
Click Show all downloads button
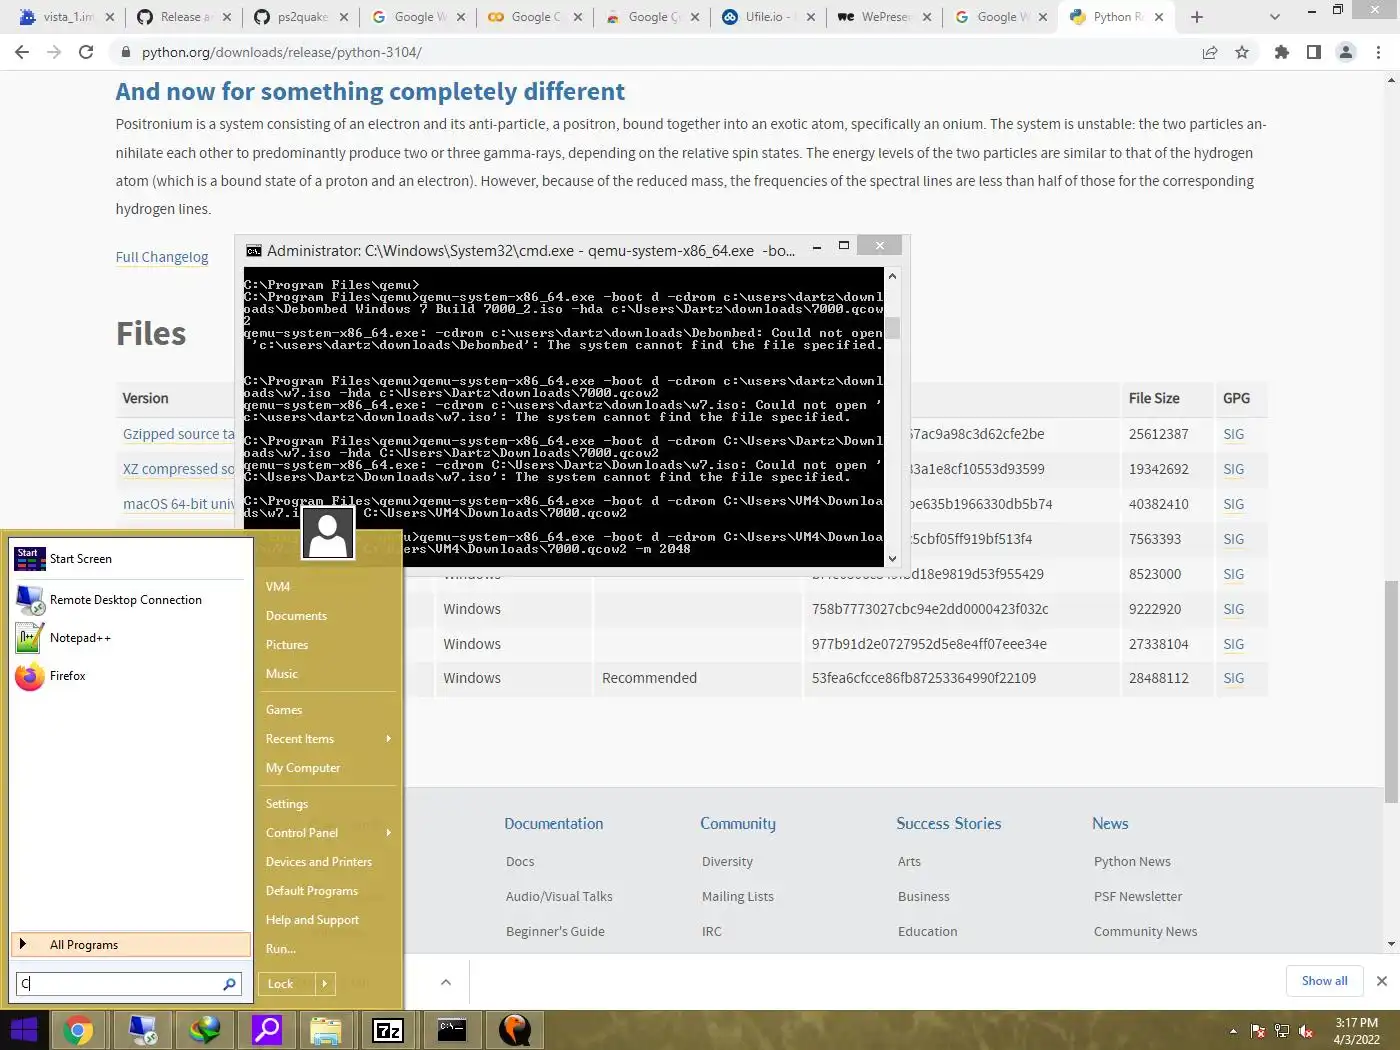[x=1324, y=981]
